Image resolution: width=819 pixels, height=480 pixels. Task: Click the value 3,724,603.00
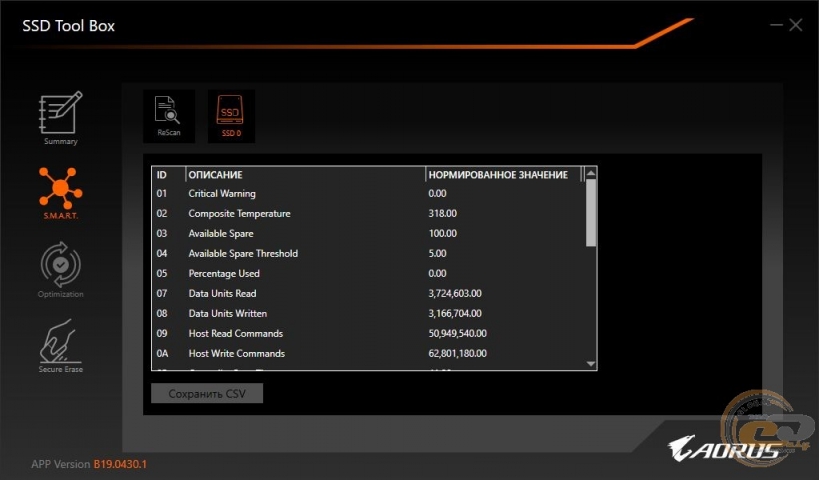coord(455,294)
